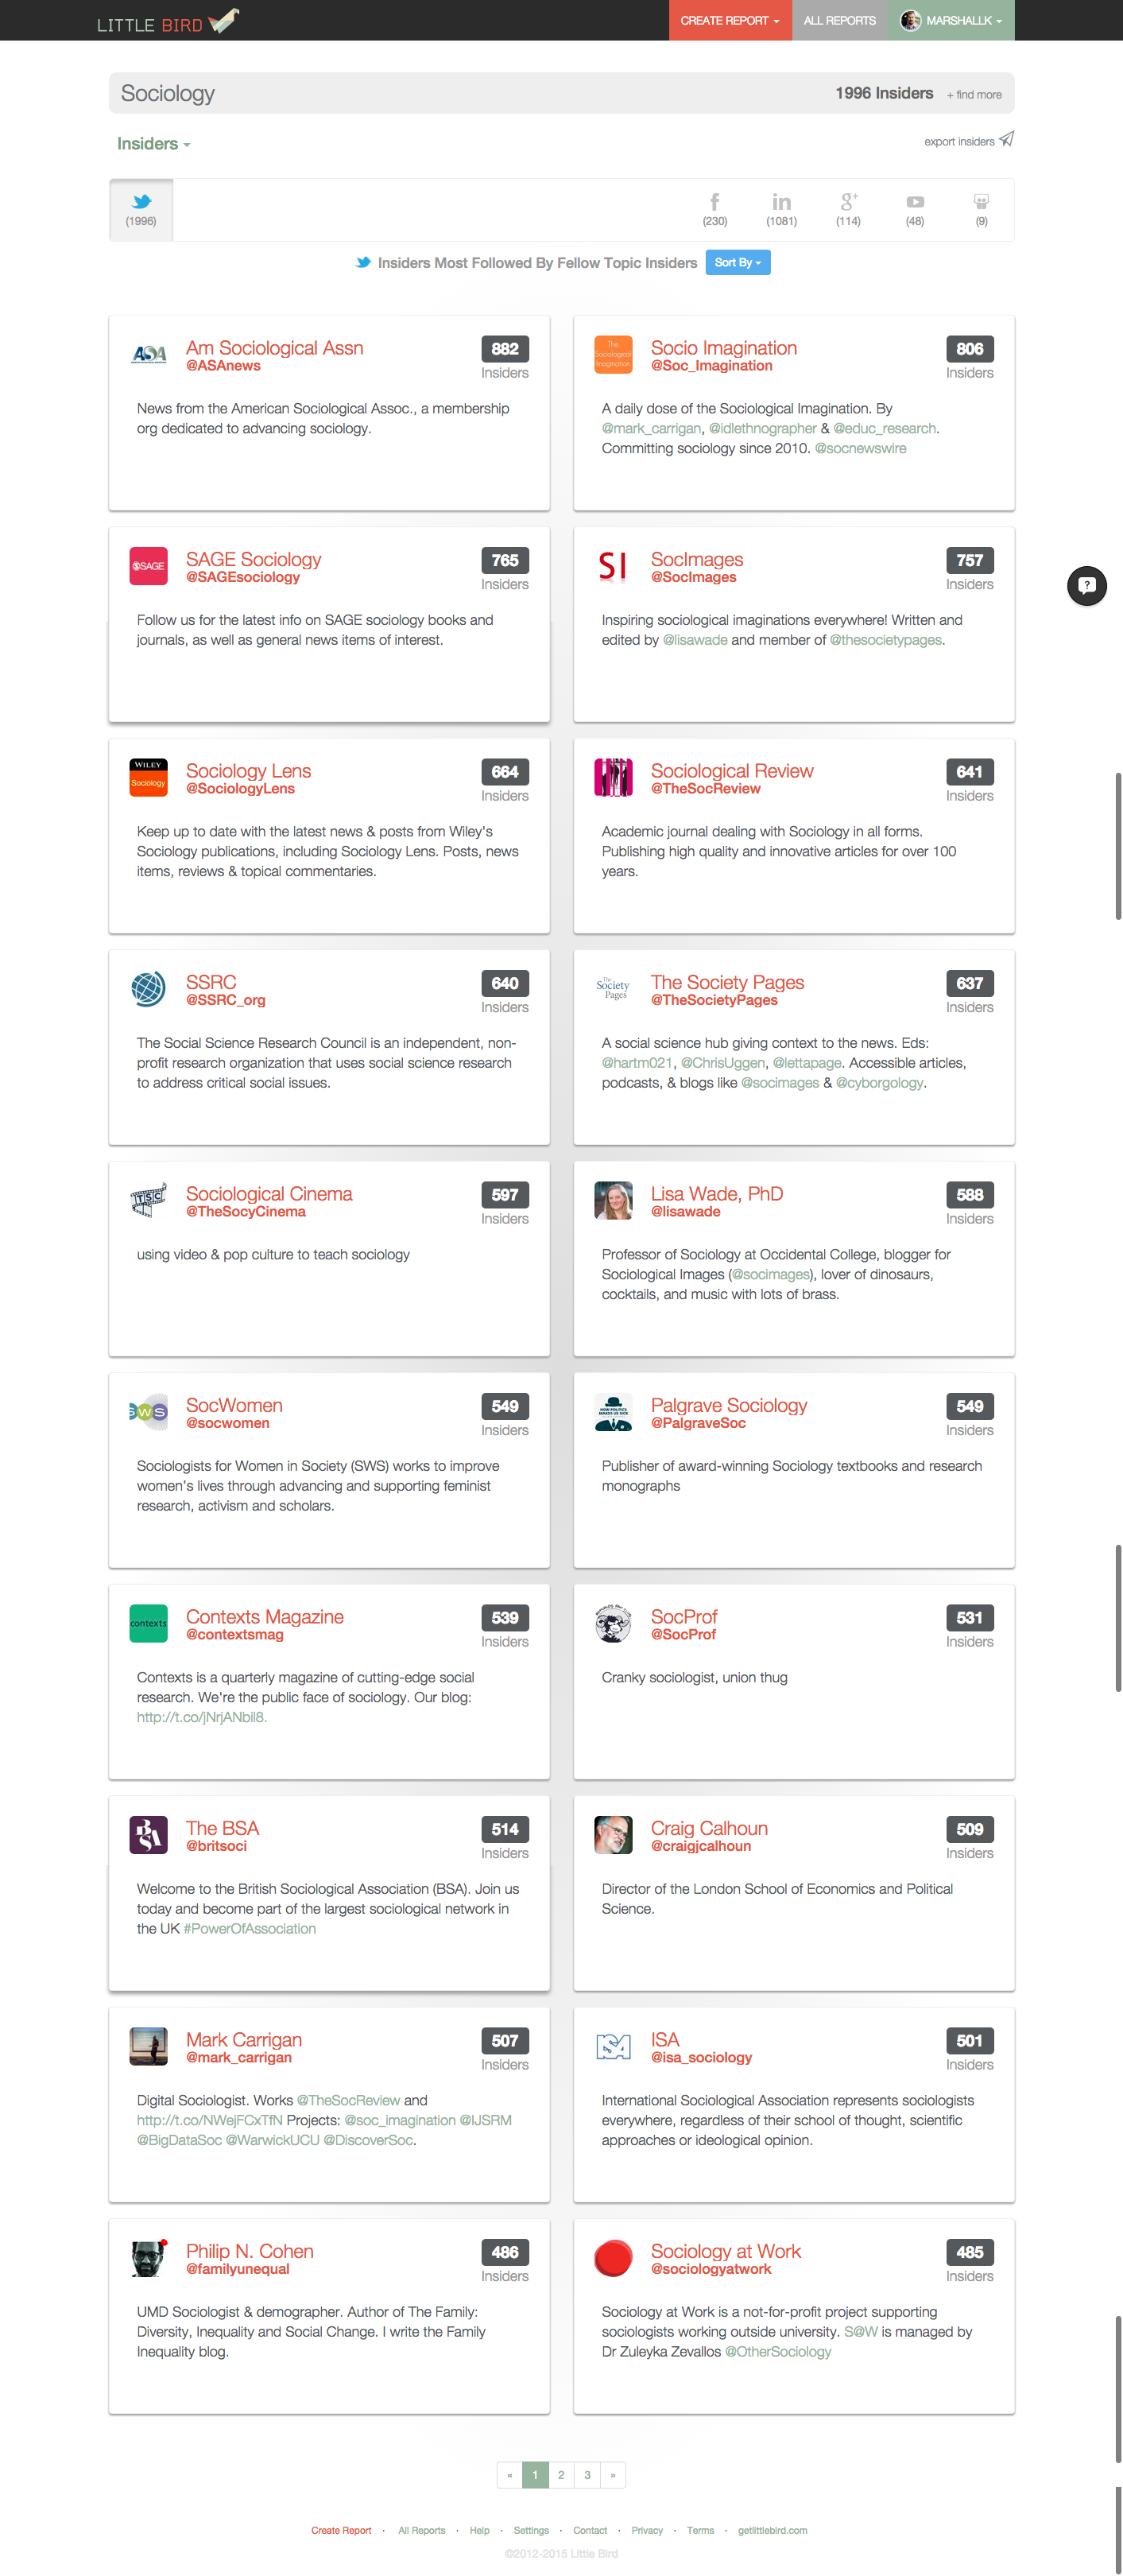Open the Sort By dropdown
Image resolution: width=1123 pixels, height=2576 pixels.
pos(737,263)
